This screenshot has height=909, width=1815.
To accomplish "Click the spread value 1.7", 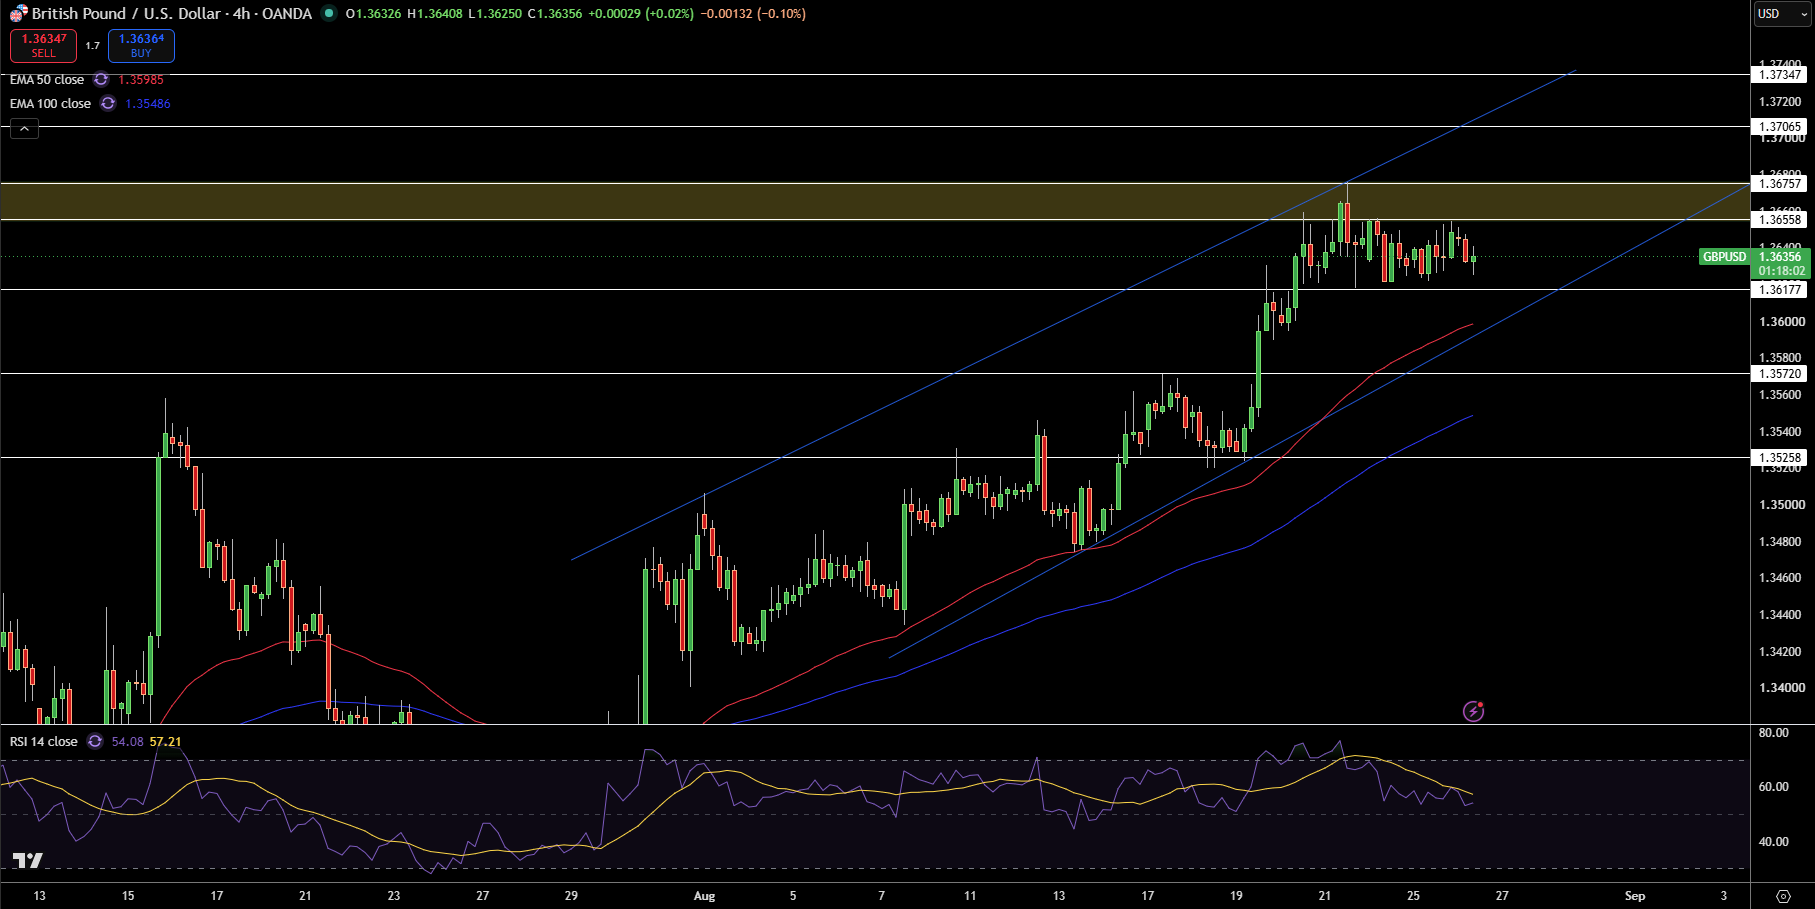I will coord(92,46).
